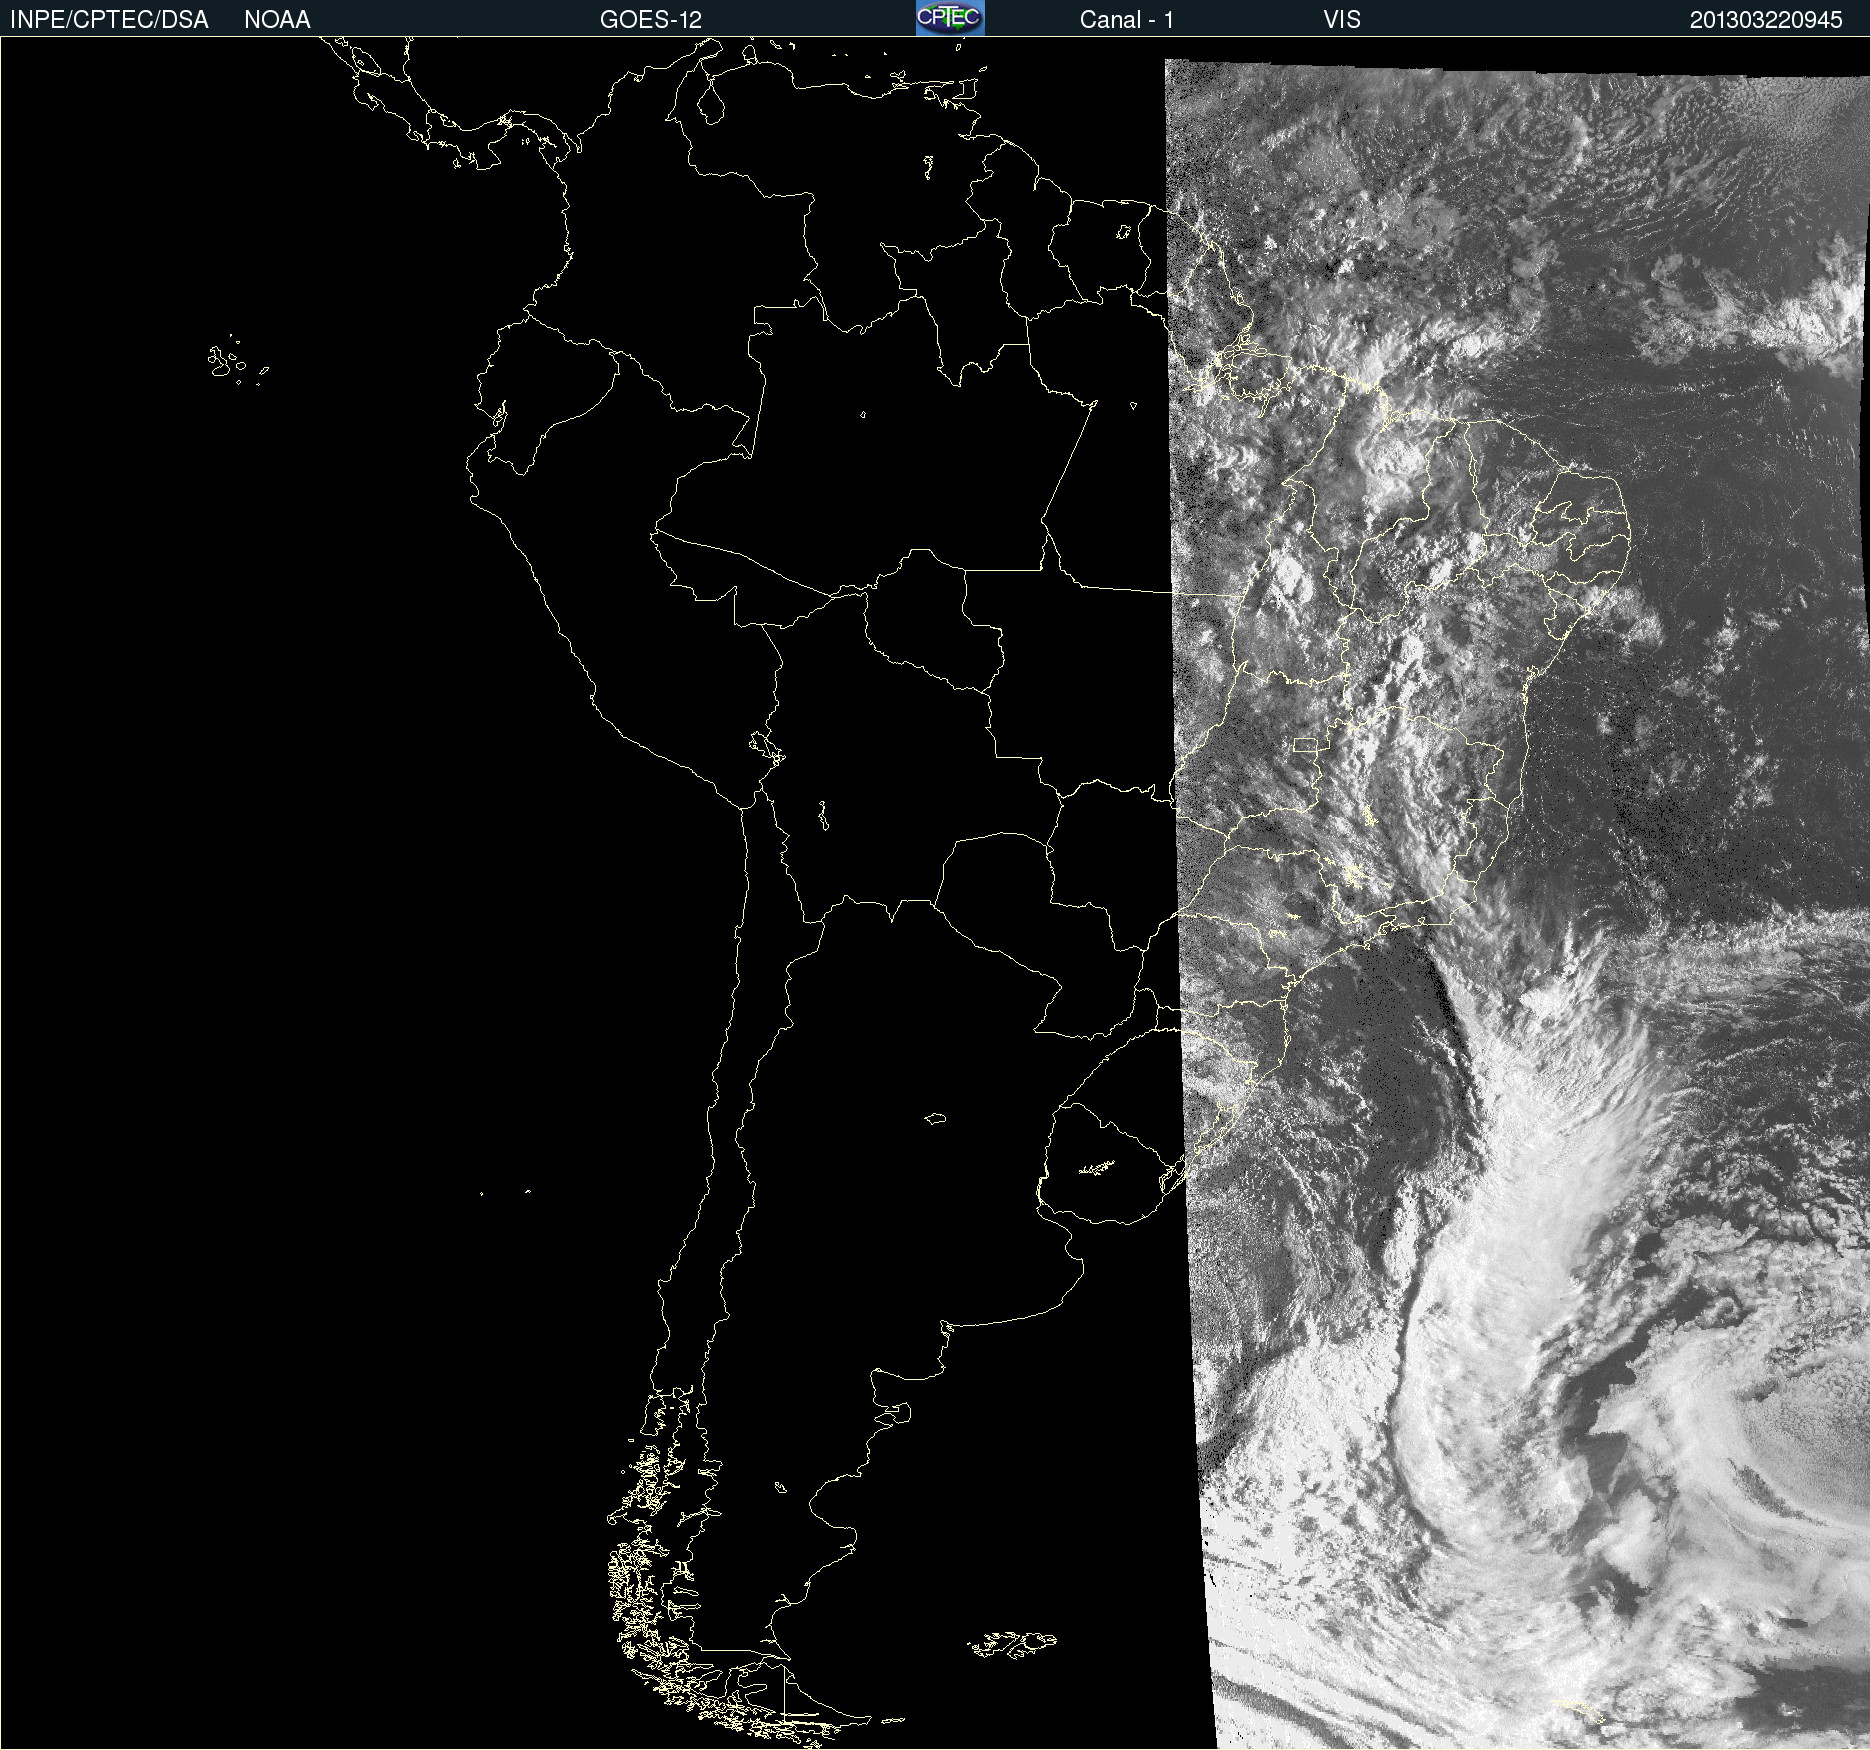Select the INPE/CPTEC/DSA header text
The image size is (1870, 1750).
coord(109,20)
